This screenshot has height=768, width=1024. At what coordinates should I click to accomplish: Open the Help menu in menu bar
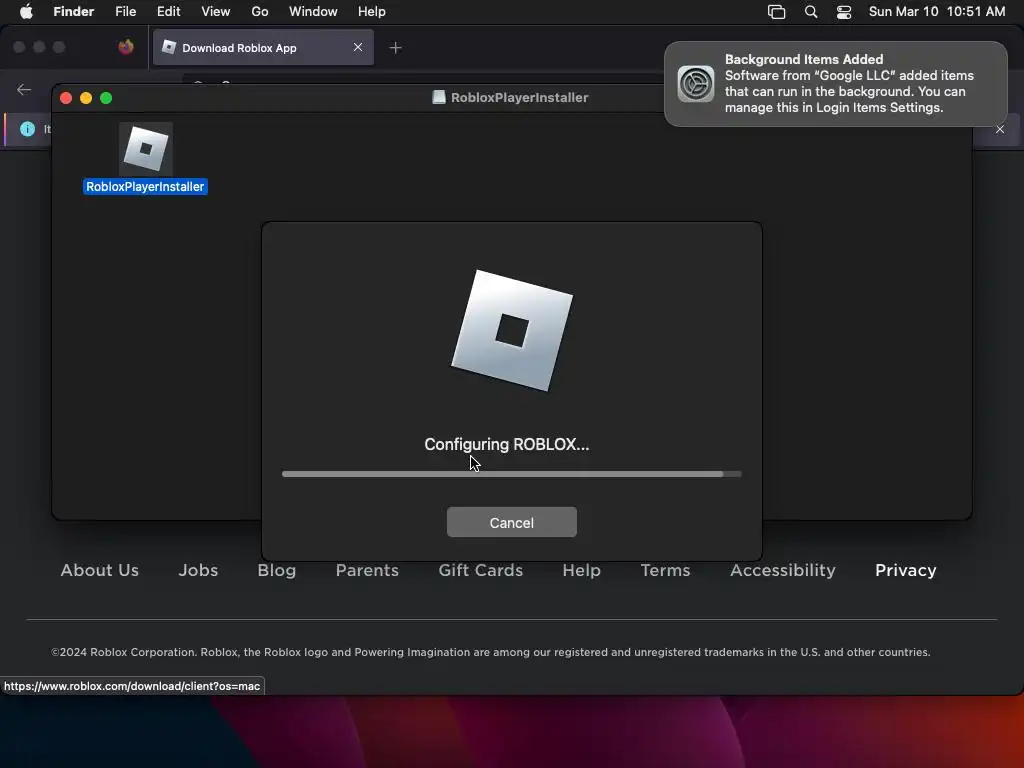tap(372, 12)
